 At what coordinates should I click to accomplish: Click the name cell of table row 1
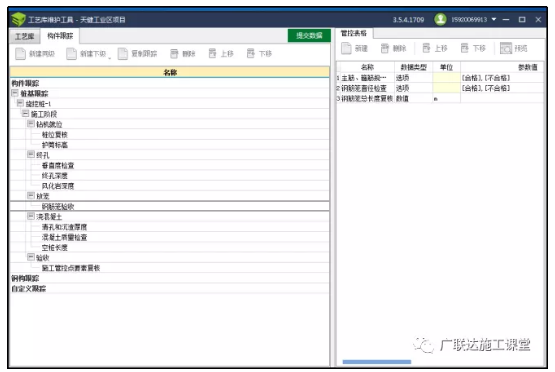coord(367,78)
